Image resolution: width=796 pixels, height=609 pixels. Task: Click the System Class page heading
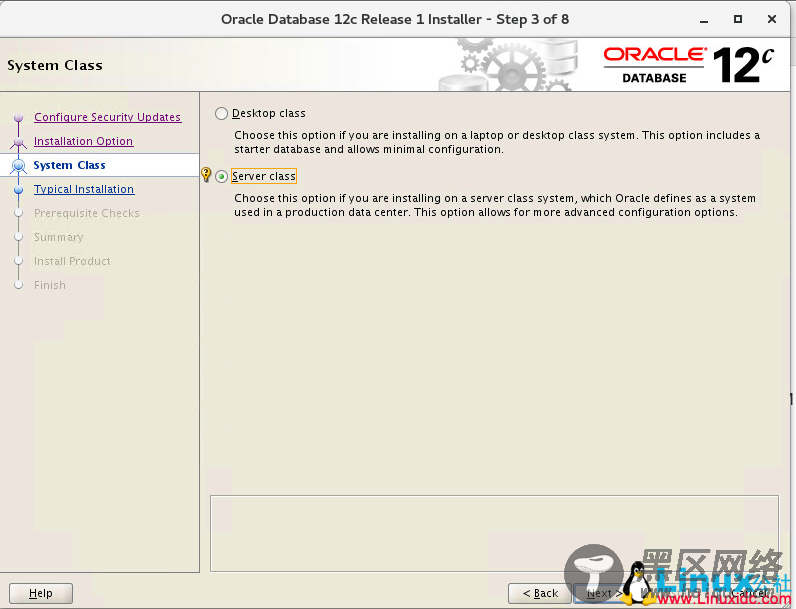click(x=55, y=65)
